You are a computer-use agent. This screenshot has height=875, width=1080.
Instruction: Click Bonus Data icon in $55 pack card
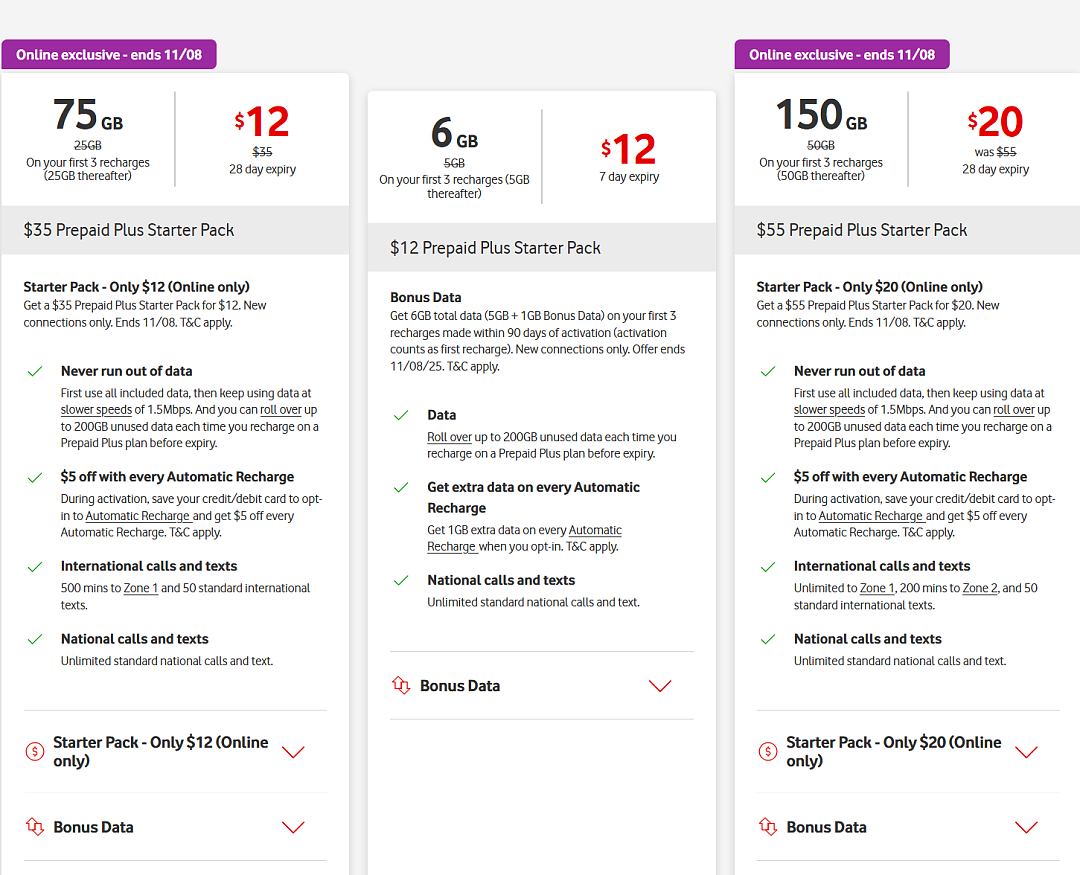pyautogui.click(x=767, y=826)
